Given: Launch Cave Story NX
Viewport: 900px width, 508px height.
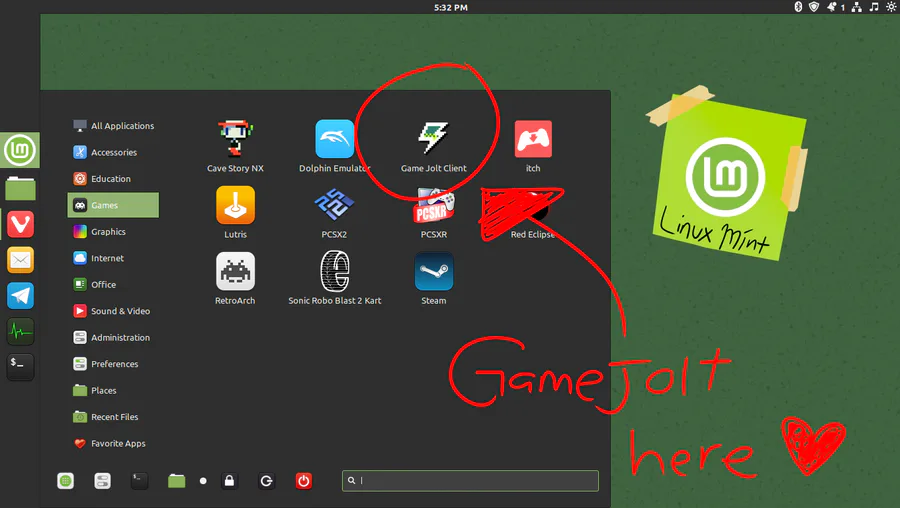Looking at the screenshot, I should click(x=235, y=146).
